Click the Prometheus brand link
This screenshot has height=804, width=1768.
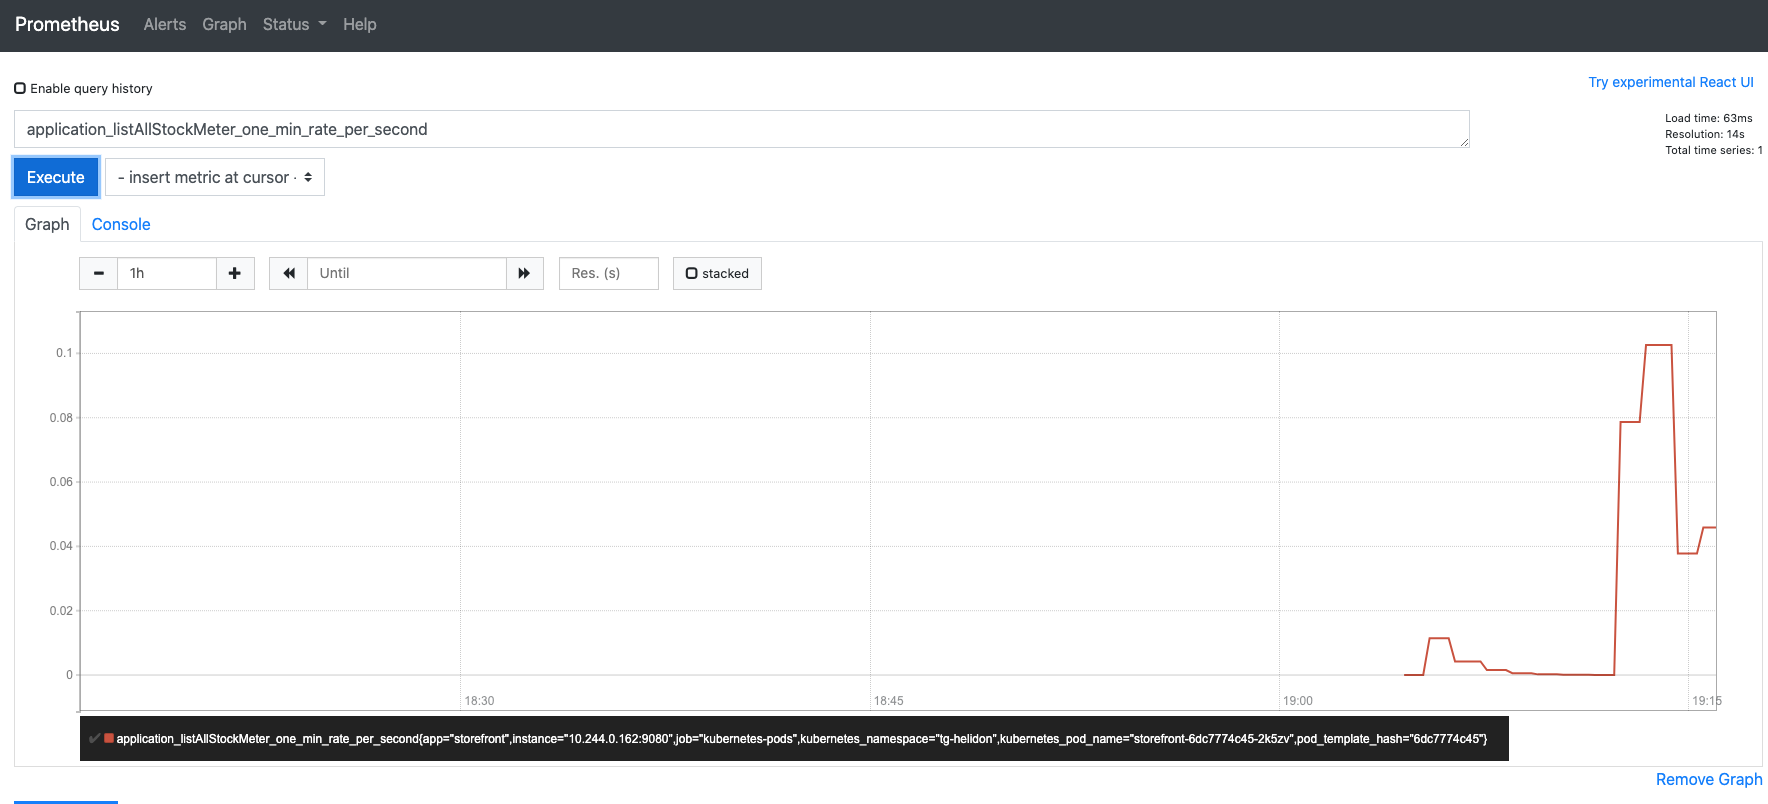tap(67, 24)
